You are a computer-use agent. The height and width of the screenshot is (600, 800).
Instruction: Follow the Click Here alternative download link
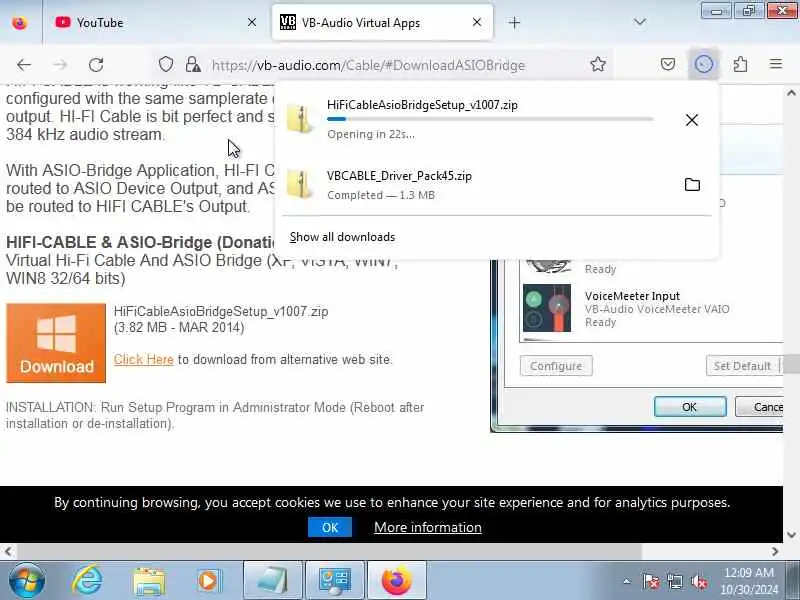pos(144,359)
